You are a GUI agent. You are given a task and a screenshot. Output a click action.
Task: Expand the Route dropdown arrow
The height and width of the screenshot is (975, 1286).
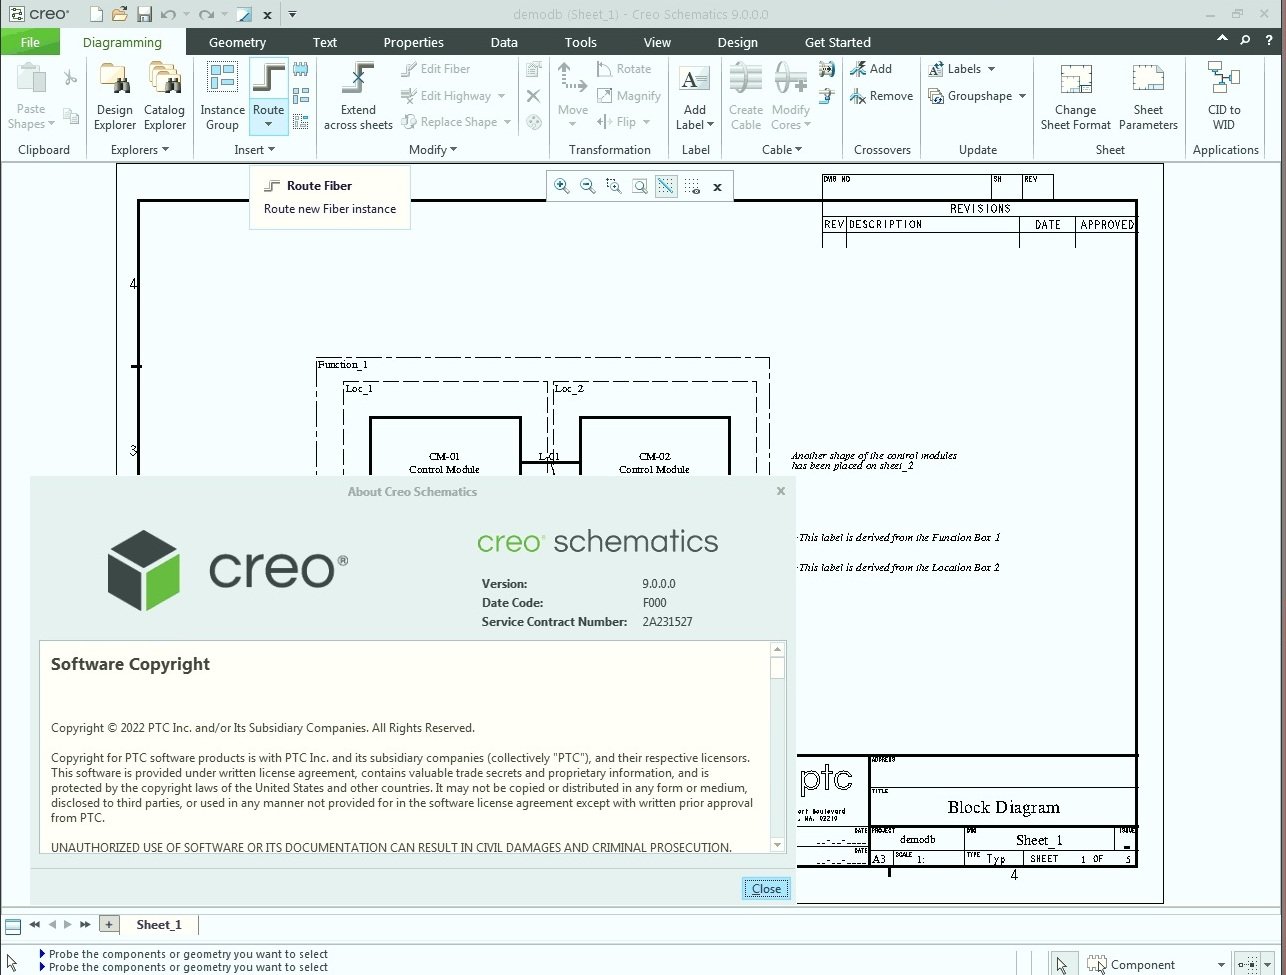pos(268,125)
